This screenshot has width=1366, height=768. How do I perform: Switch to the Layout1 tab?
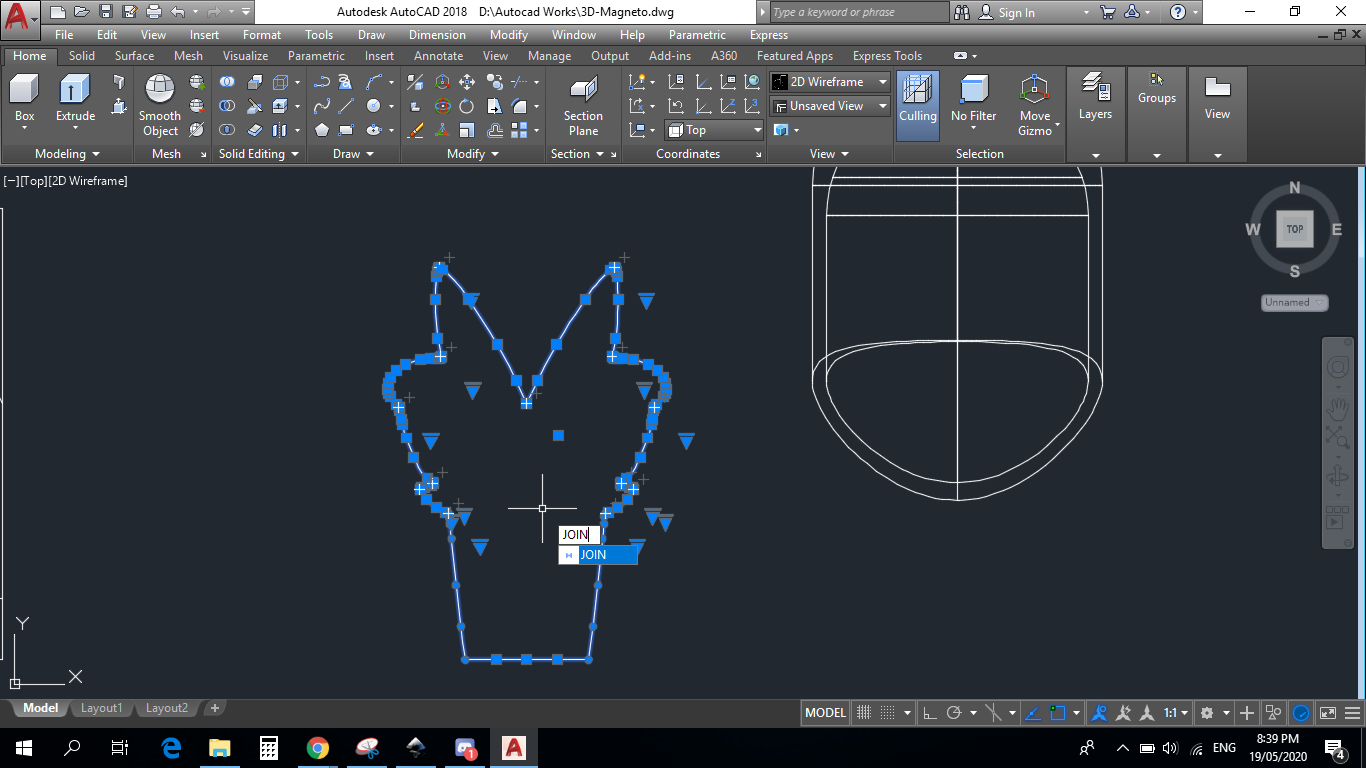(101, 708)
